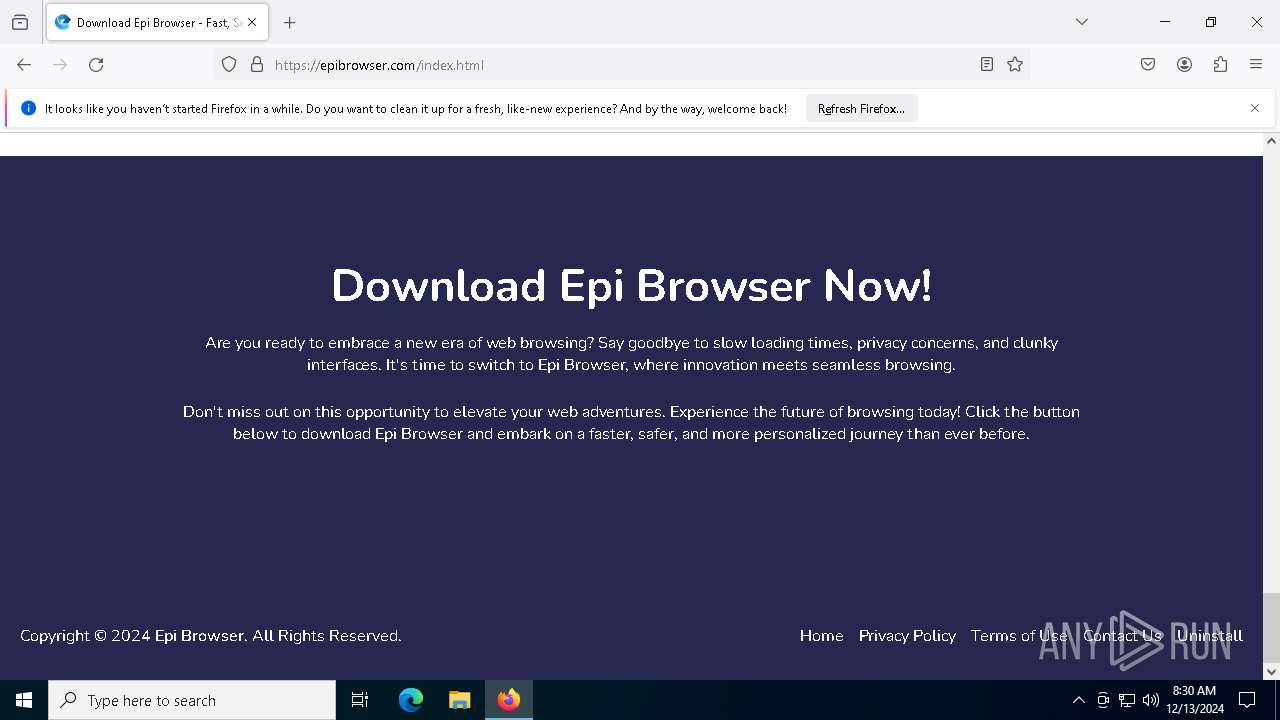Screen dimensions: 1280x720
Task: Focus the epibrowser.com address bar
Action: point(620,65)
